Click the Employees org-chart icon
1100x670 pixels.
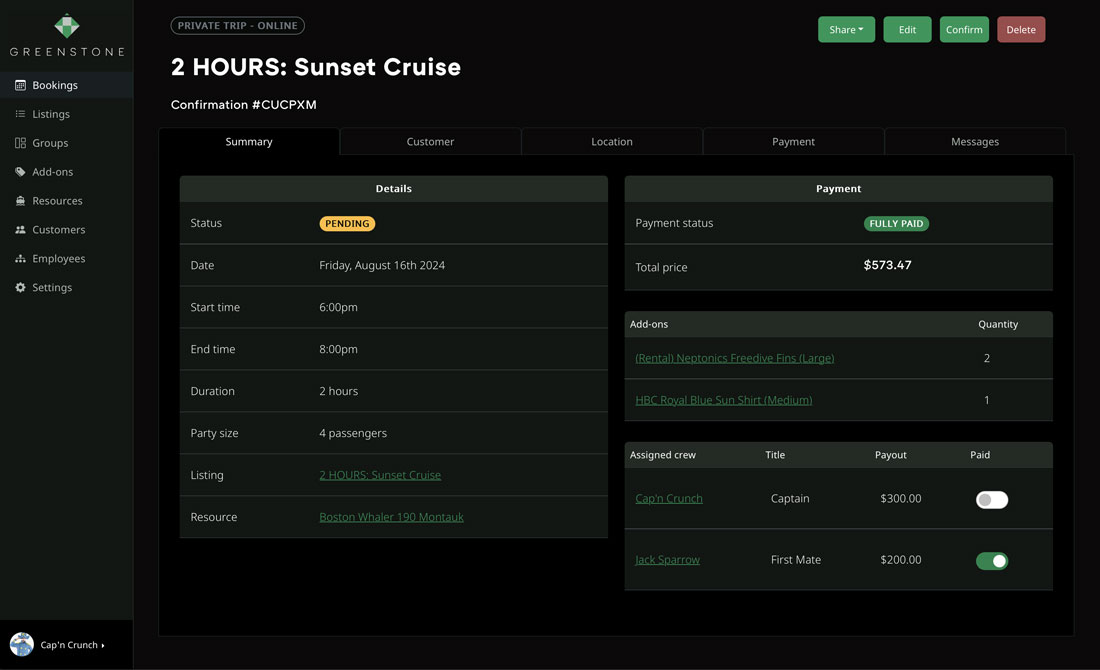(21, 259)
